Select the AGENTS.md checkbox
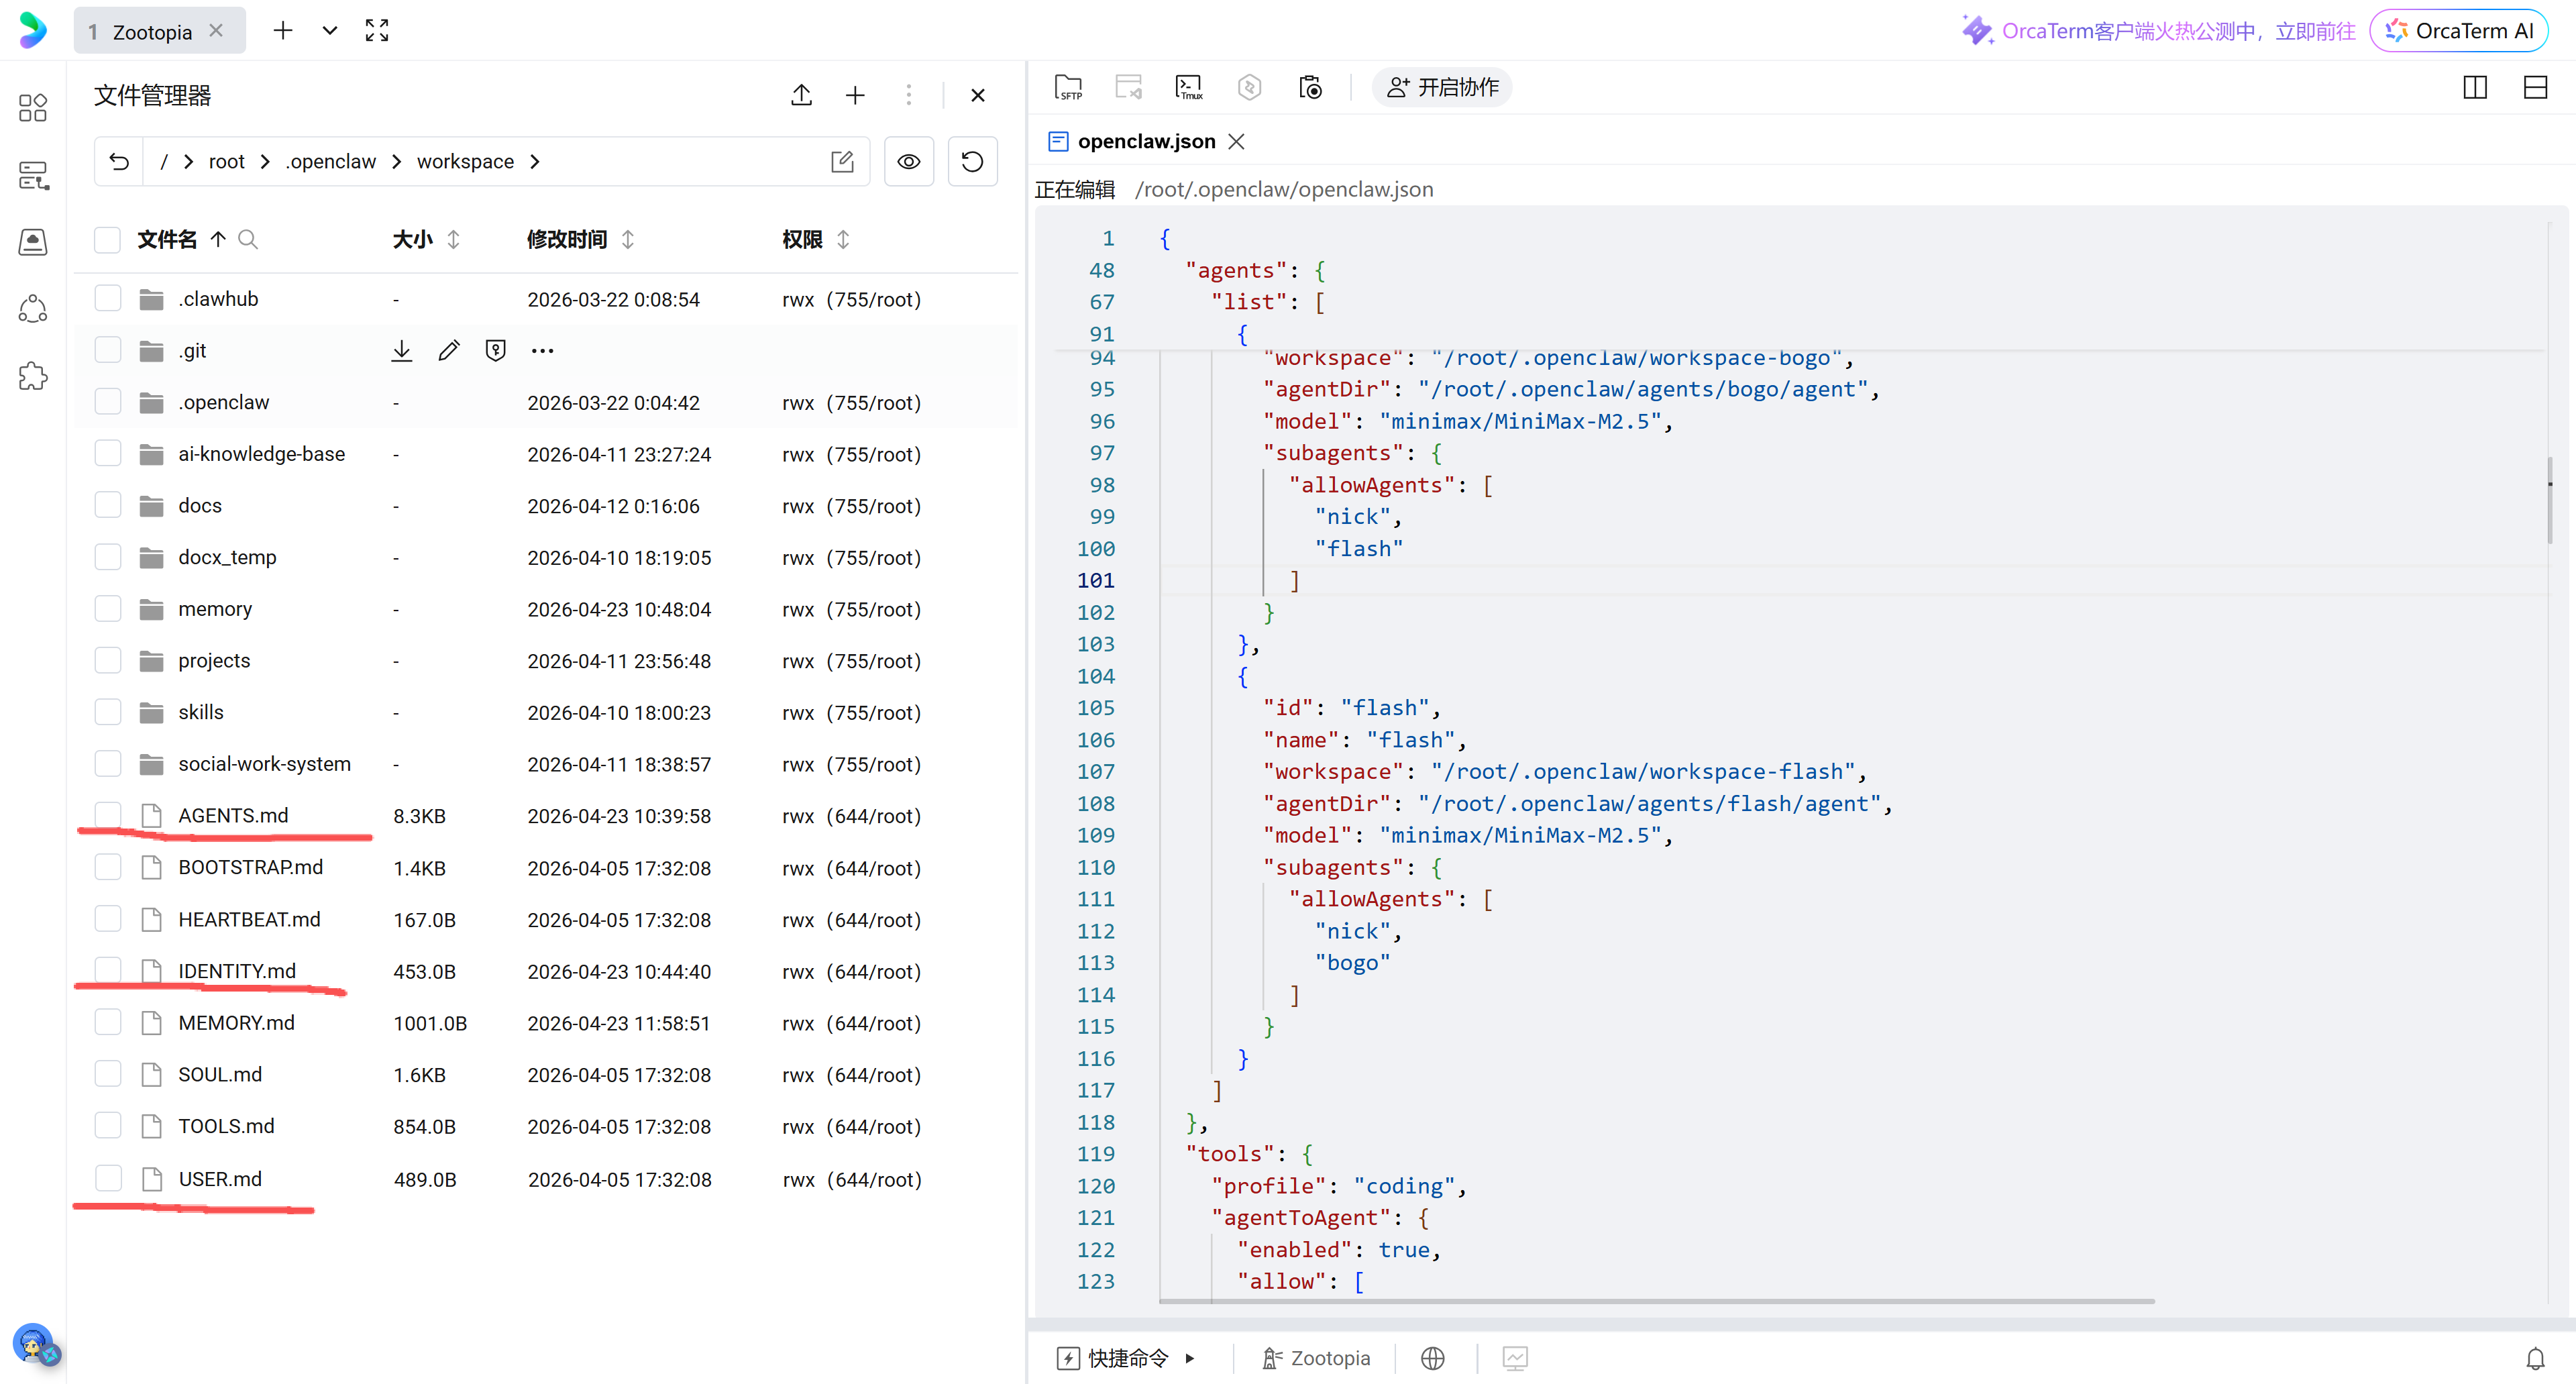Viewport: 2576px width, 1384px height. tap(107, 816)
